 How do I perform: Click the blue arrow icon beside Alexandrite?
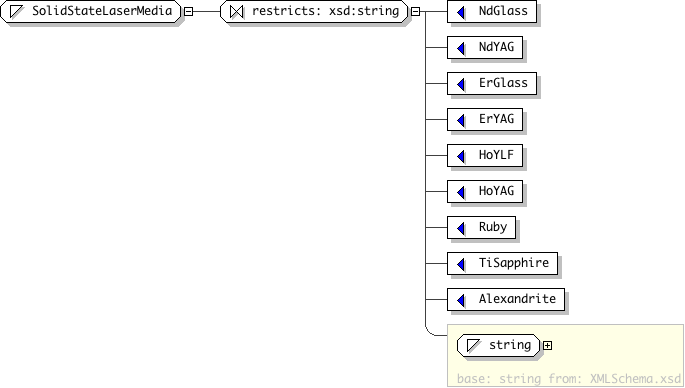pos(460,300)
